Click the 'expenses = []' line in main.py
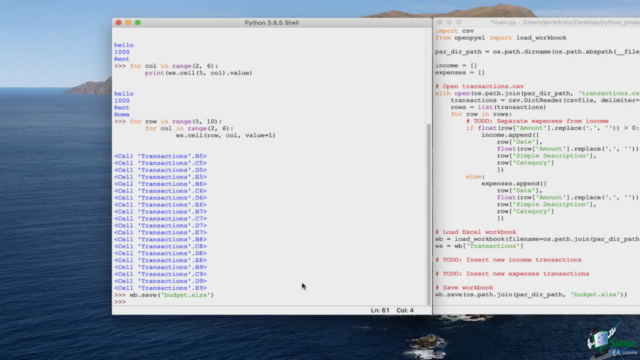This screenshot has width=640, height=360. (460, 72)
